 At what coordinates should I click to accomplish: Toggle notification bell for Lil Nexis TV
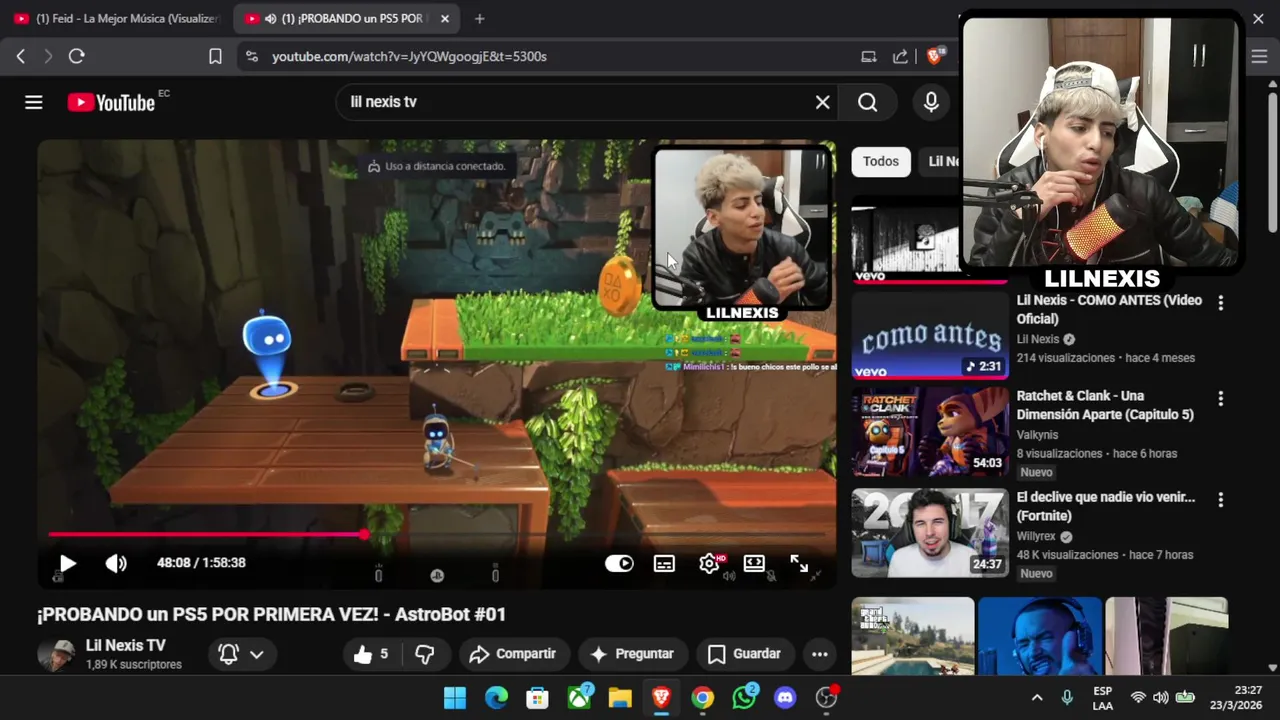(241, 654)
